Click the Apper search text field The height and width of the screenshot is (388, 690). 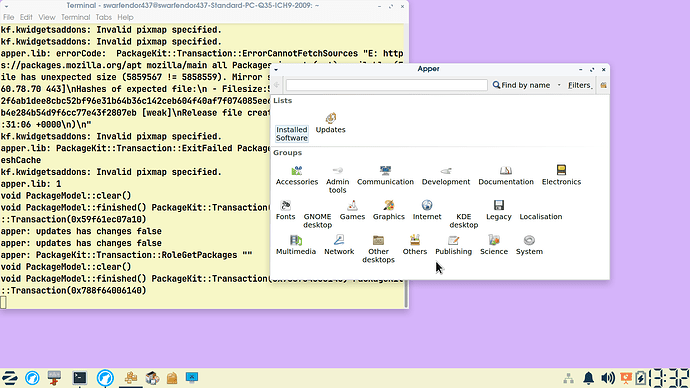(x=386, y=85)
